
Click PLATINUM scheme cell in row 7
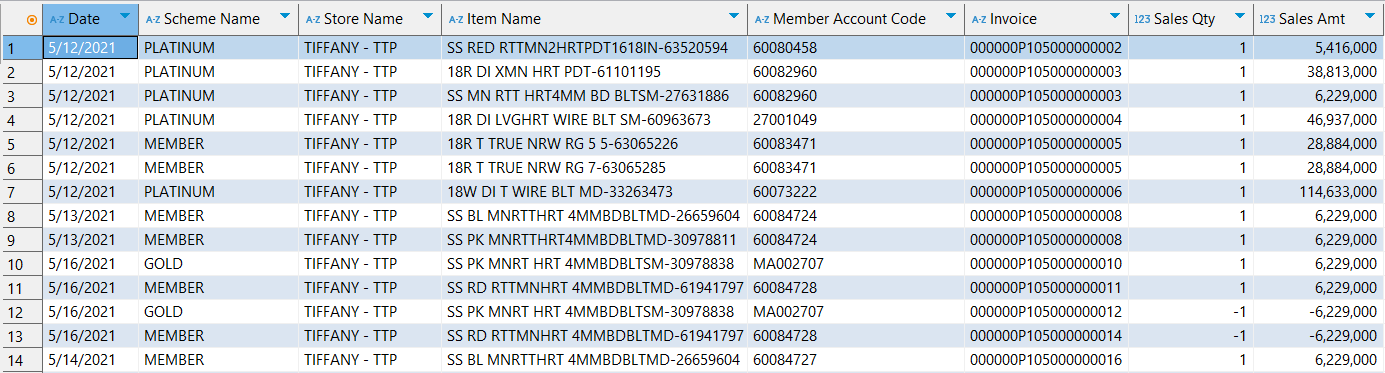(x=218, y=192)
